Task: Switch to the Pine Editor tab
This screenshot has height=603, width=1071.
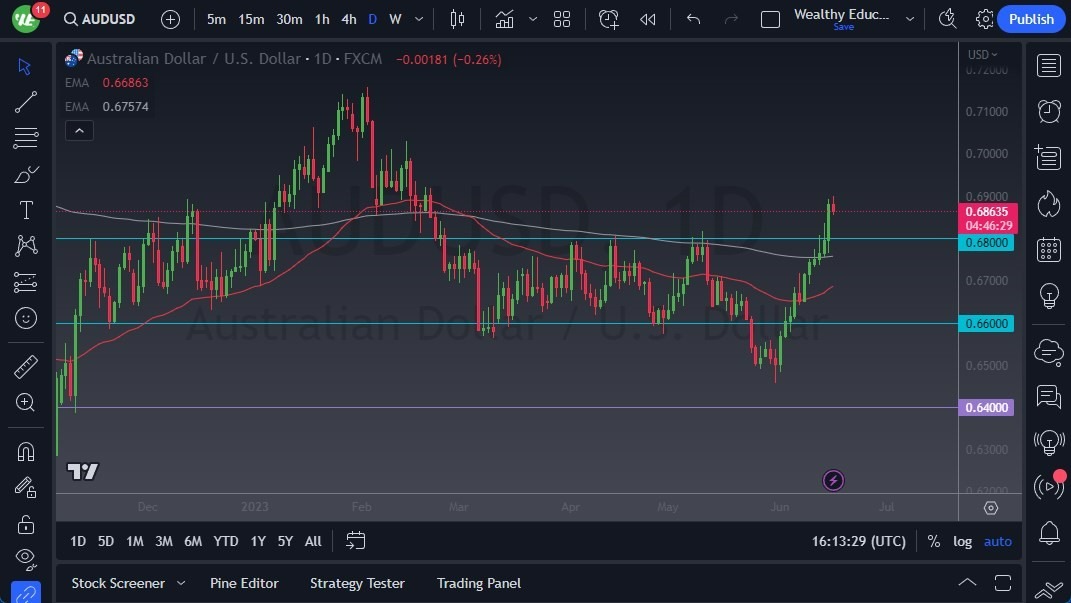Action: (x=244, y=583)
